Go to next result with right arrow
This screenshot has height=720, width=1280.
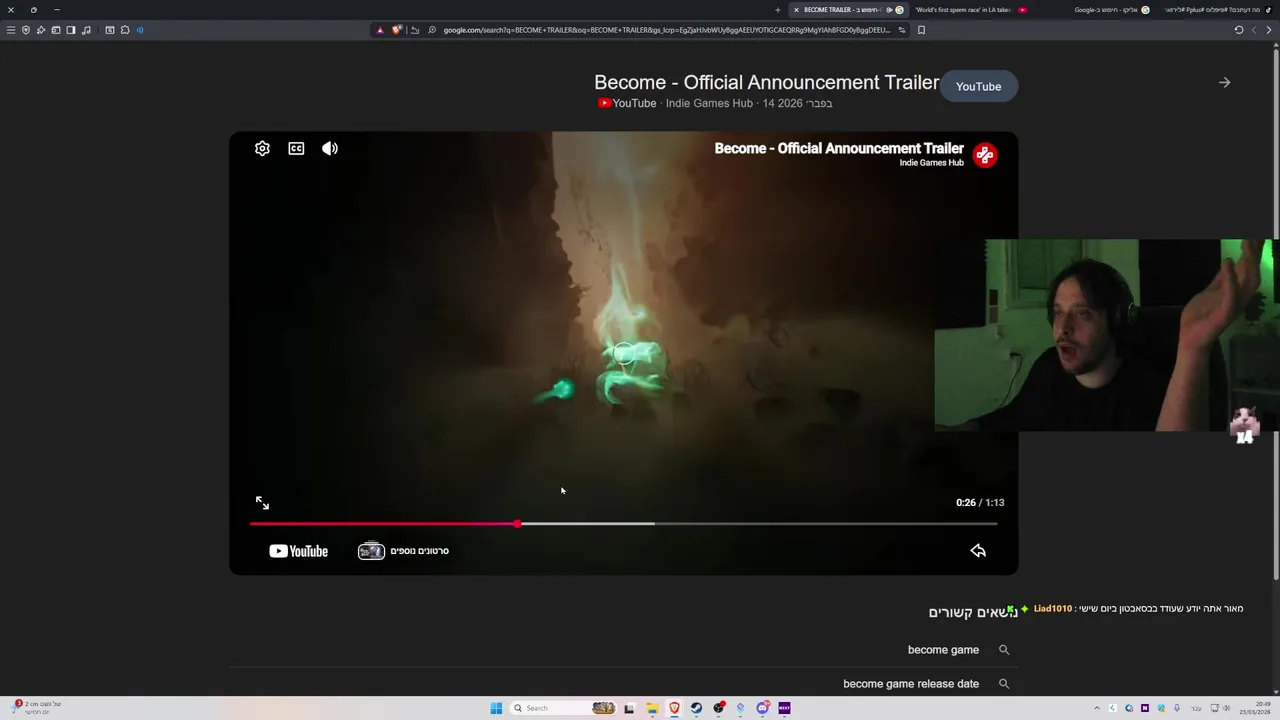tap(1224, 83)
